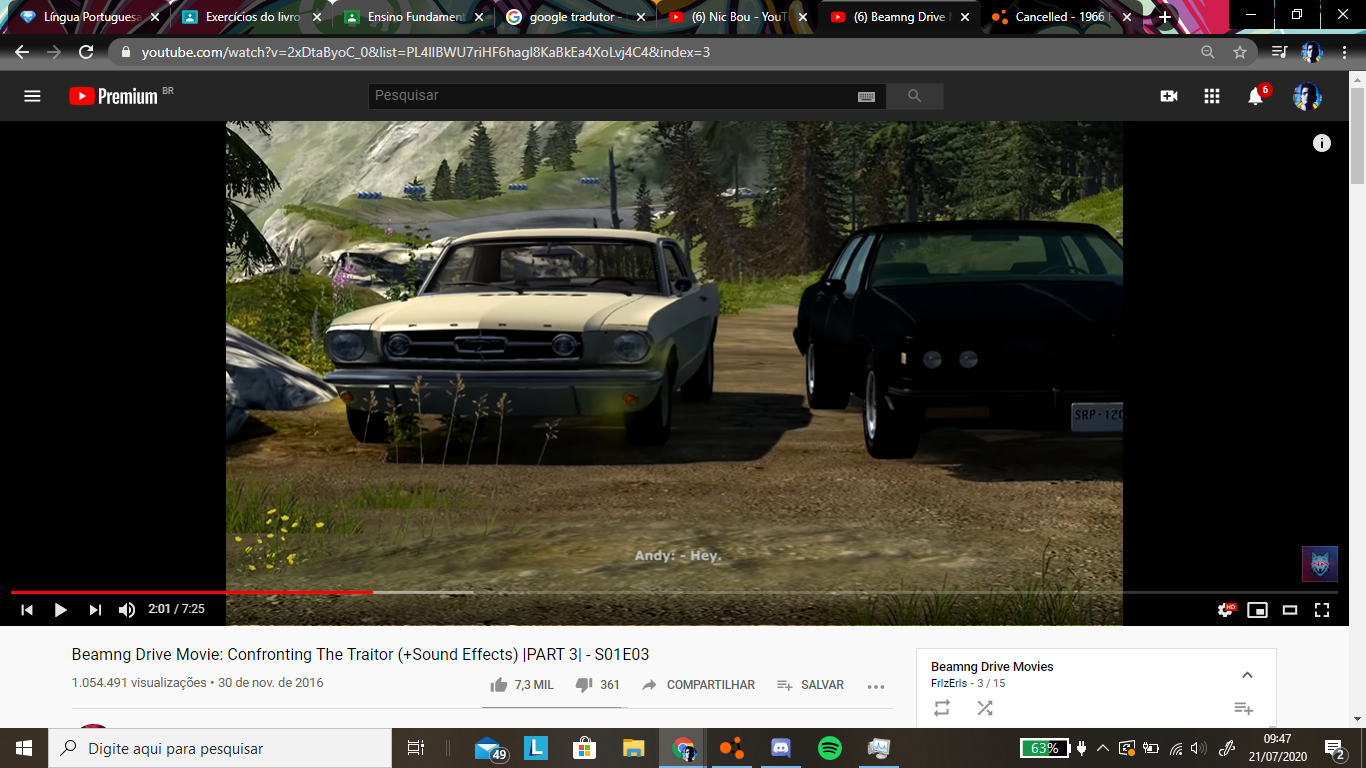
Task: Open Task View on the taskbar
Action: [x=416, y=748]
